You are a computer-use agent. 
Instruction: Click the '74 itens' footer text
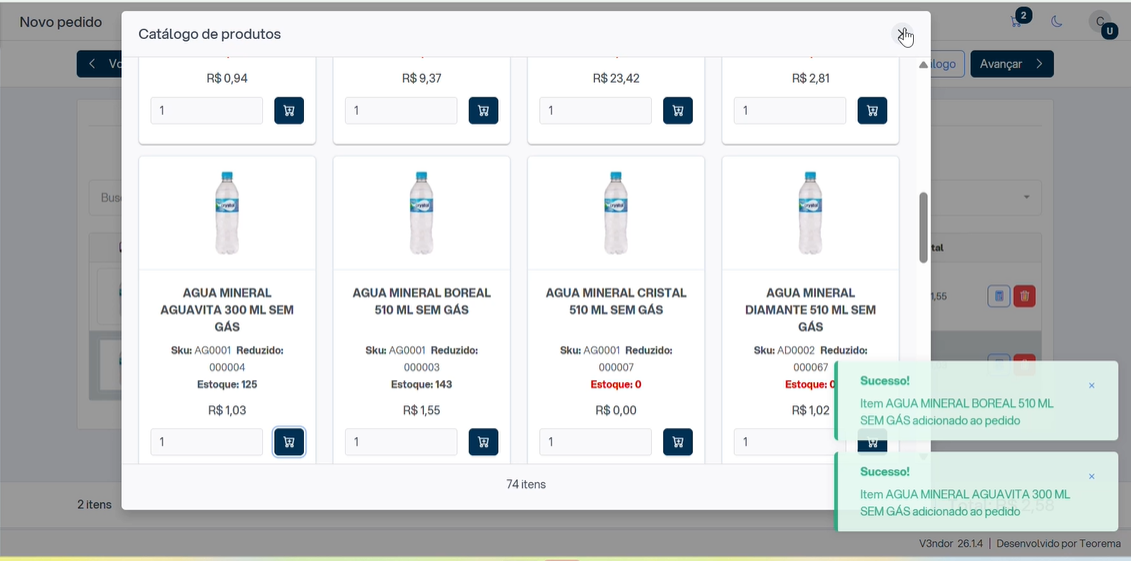coord(526,485)
